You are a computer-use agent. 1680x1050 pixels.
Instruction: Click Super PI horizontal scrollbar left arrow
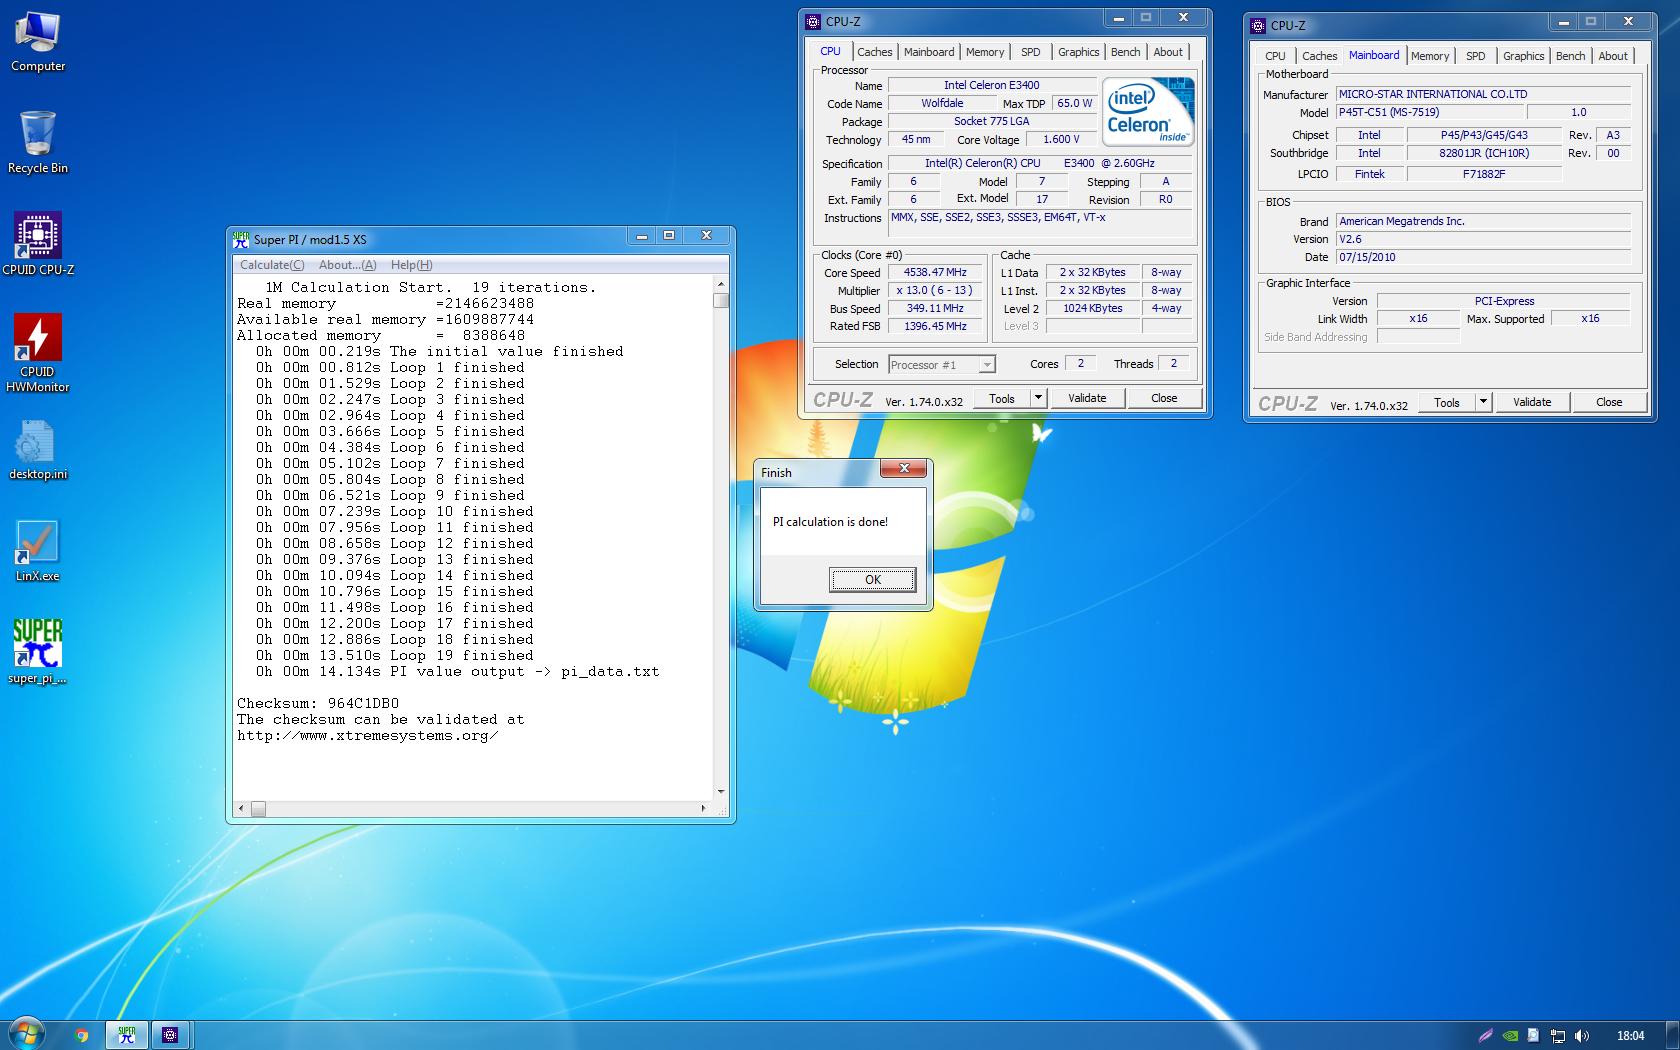click(240, 808)
